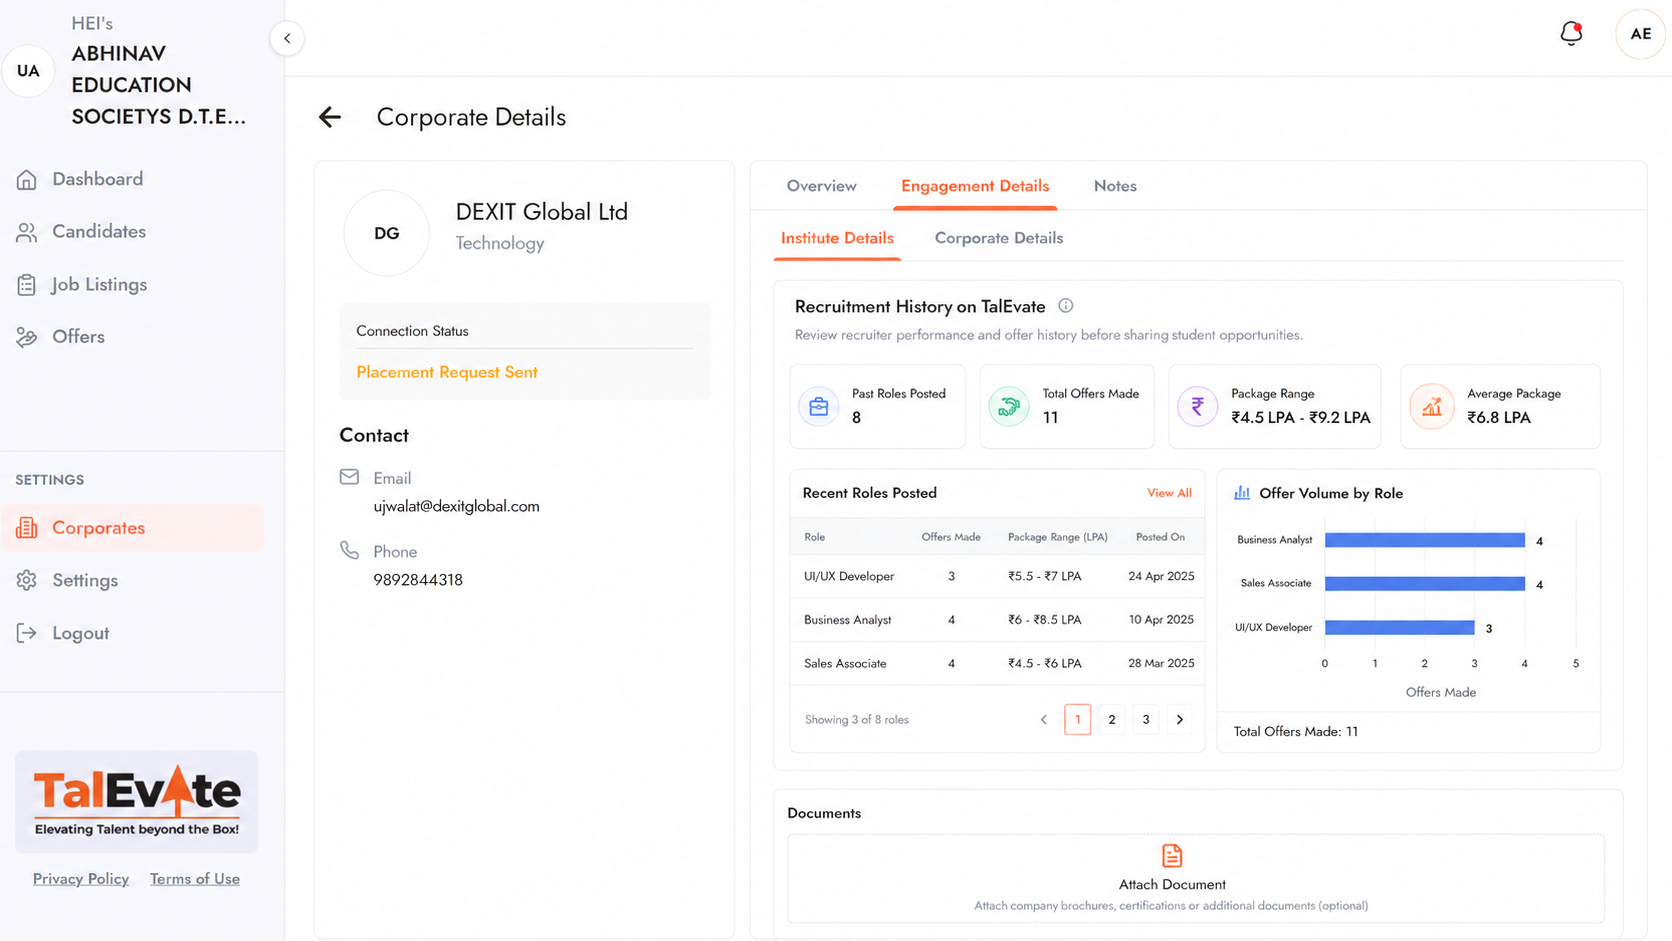Click Total Offers Made: 11 chart footer
Image resolution: width=1672 pixels, height=941 pixels.
point(1296,732)
